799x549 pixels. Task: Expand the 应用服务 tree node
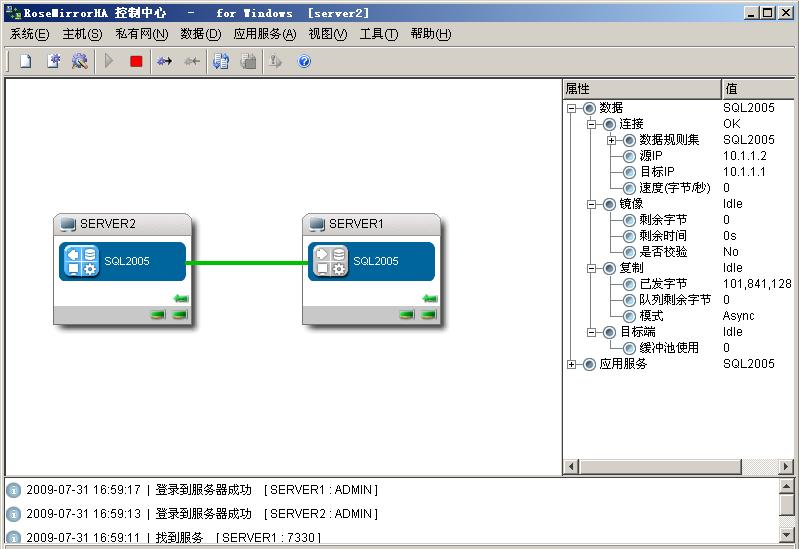pos(572,364)
